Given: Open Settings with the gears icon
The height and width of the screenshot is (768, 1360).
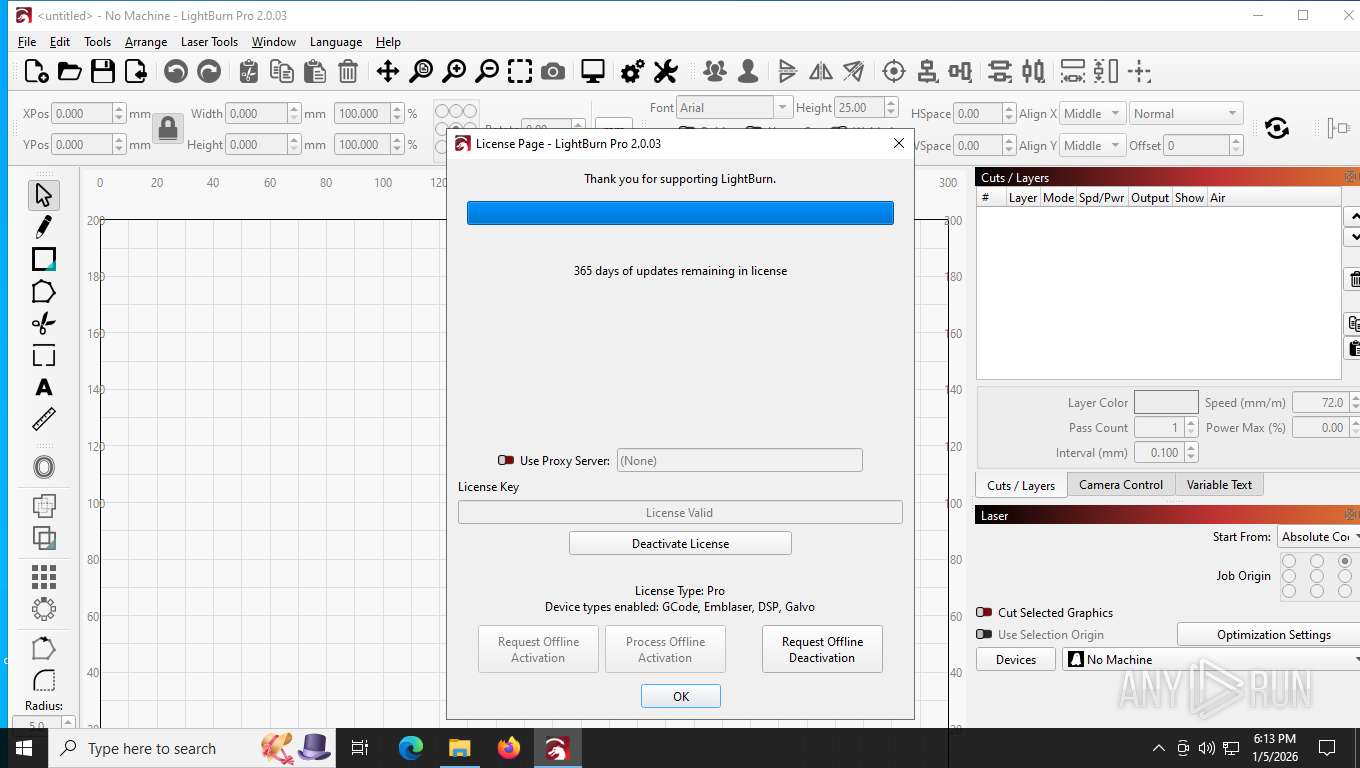Looking at the screenshot, I should [633, 71].
